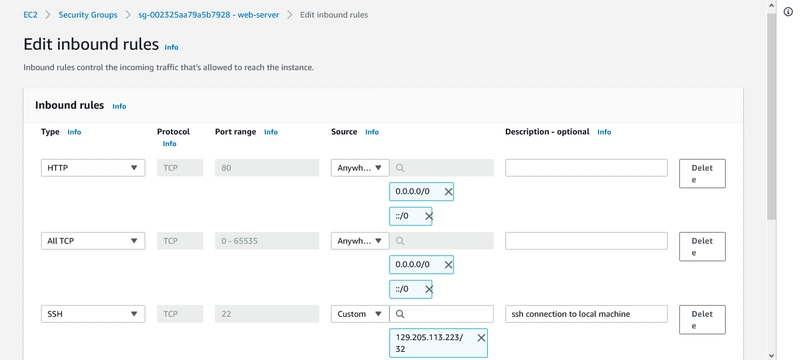Edit the 'ssh connection to local machine' description
800x360 pixels.
[x=586, y=314]
